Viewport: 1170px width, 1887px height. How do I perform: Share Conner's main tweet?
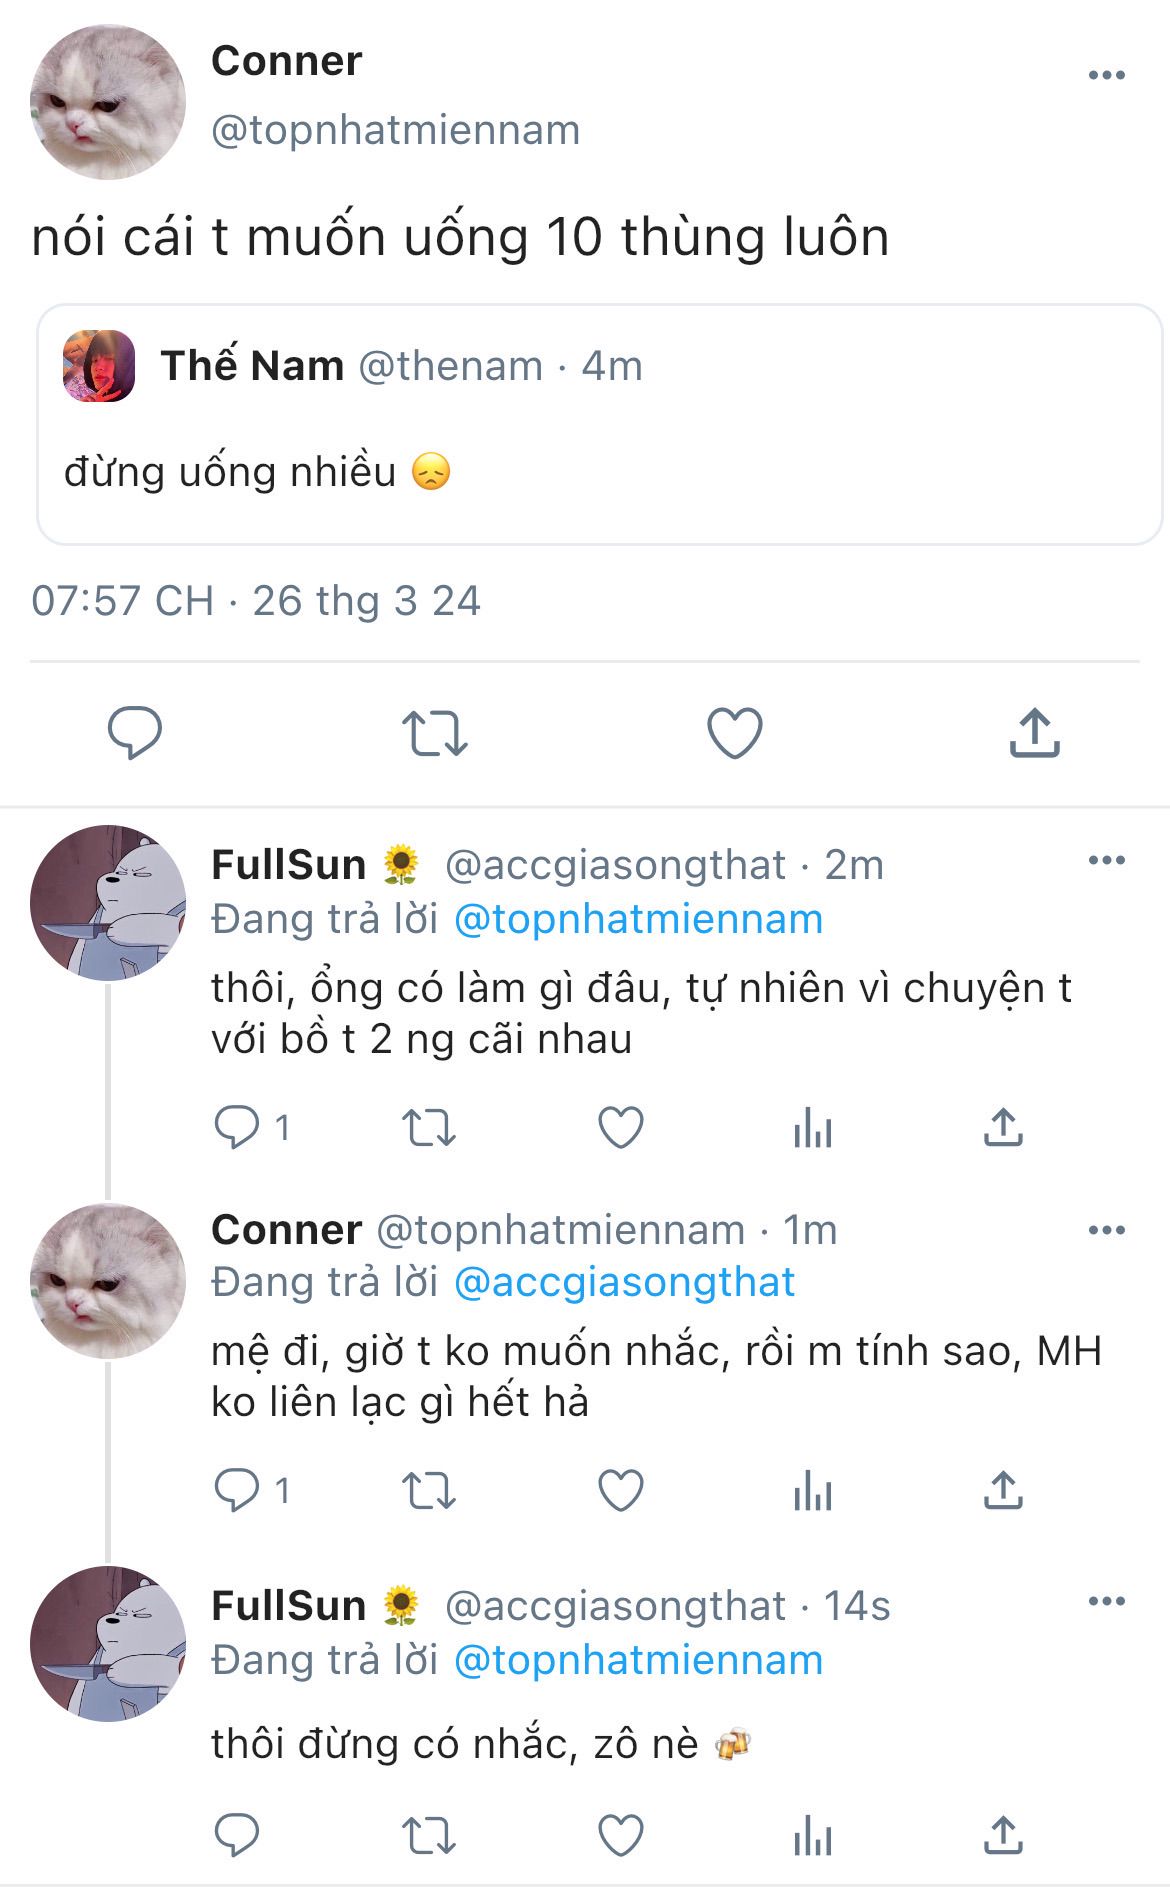click(1034, 732)
